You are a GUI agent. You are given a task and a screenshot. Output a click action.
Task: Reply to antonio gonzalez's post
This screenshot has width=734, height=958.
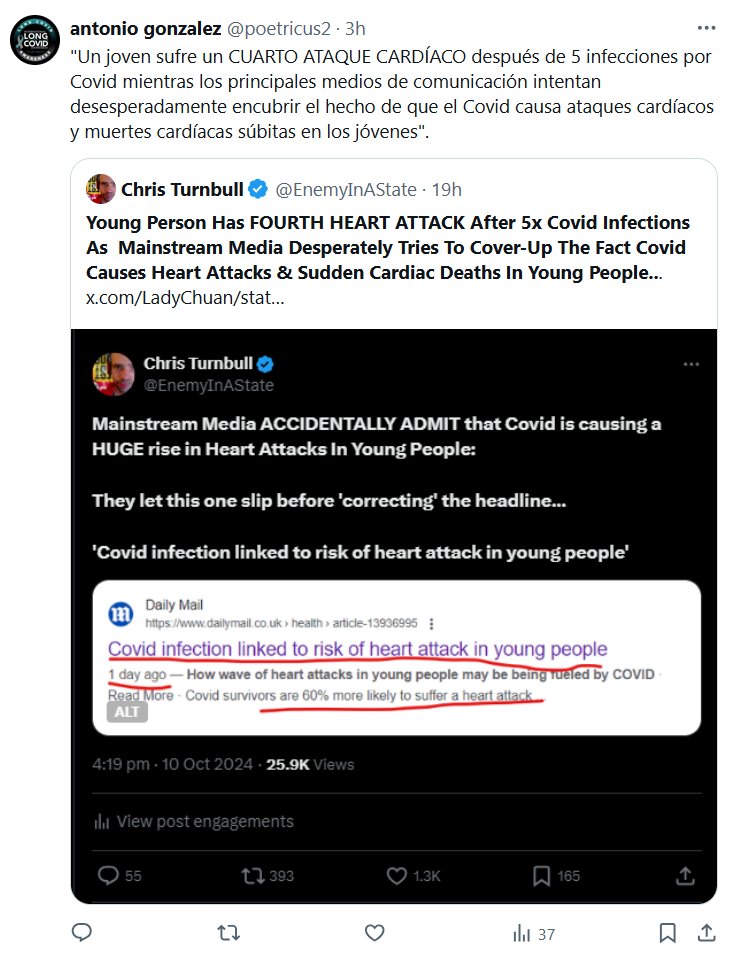pos(83,932)
